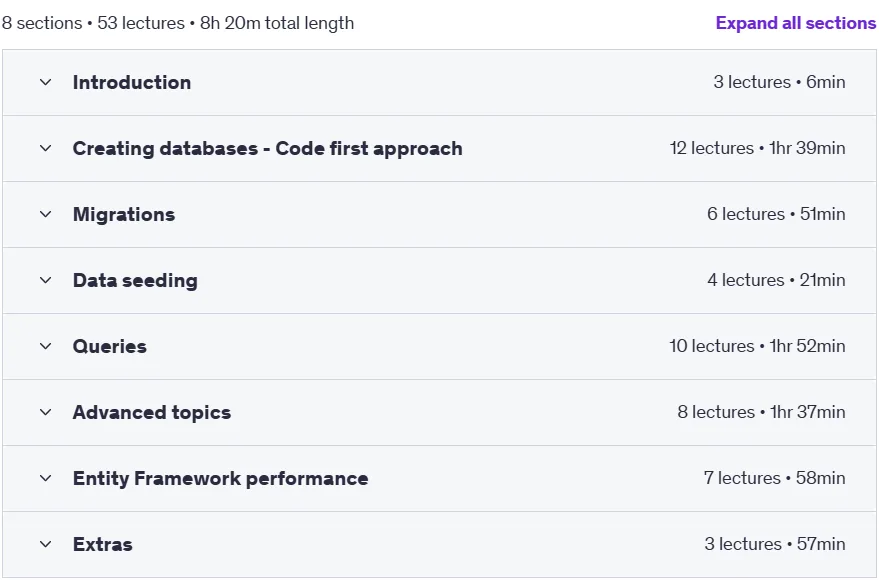Click the Extras section title
The image size is (879, 580).
click(x=103, y=544)
